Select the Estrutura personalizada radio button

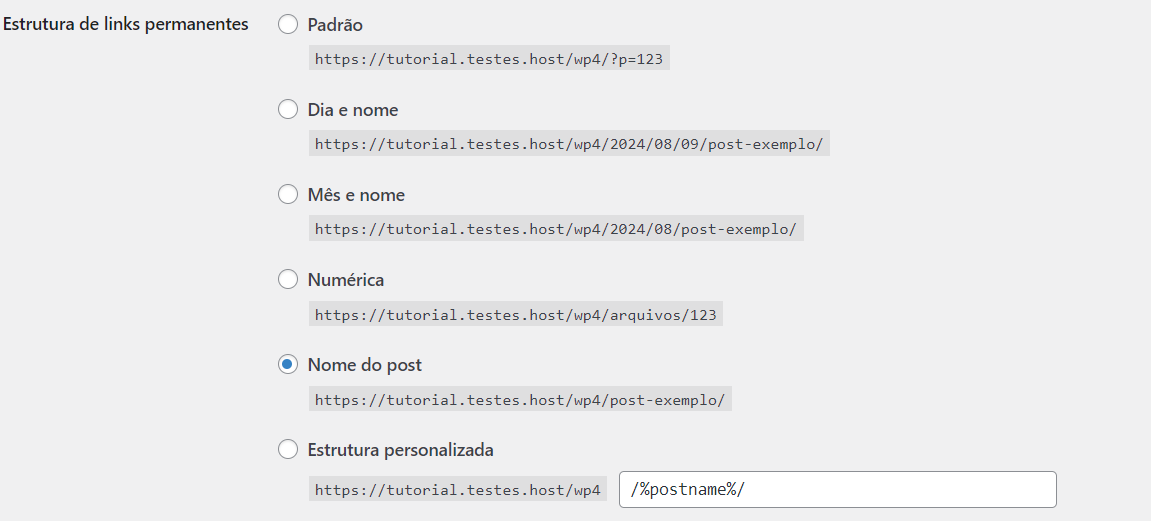(288, 450)
